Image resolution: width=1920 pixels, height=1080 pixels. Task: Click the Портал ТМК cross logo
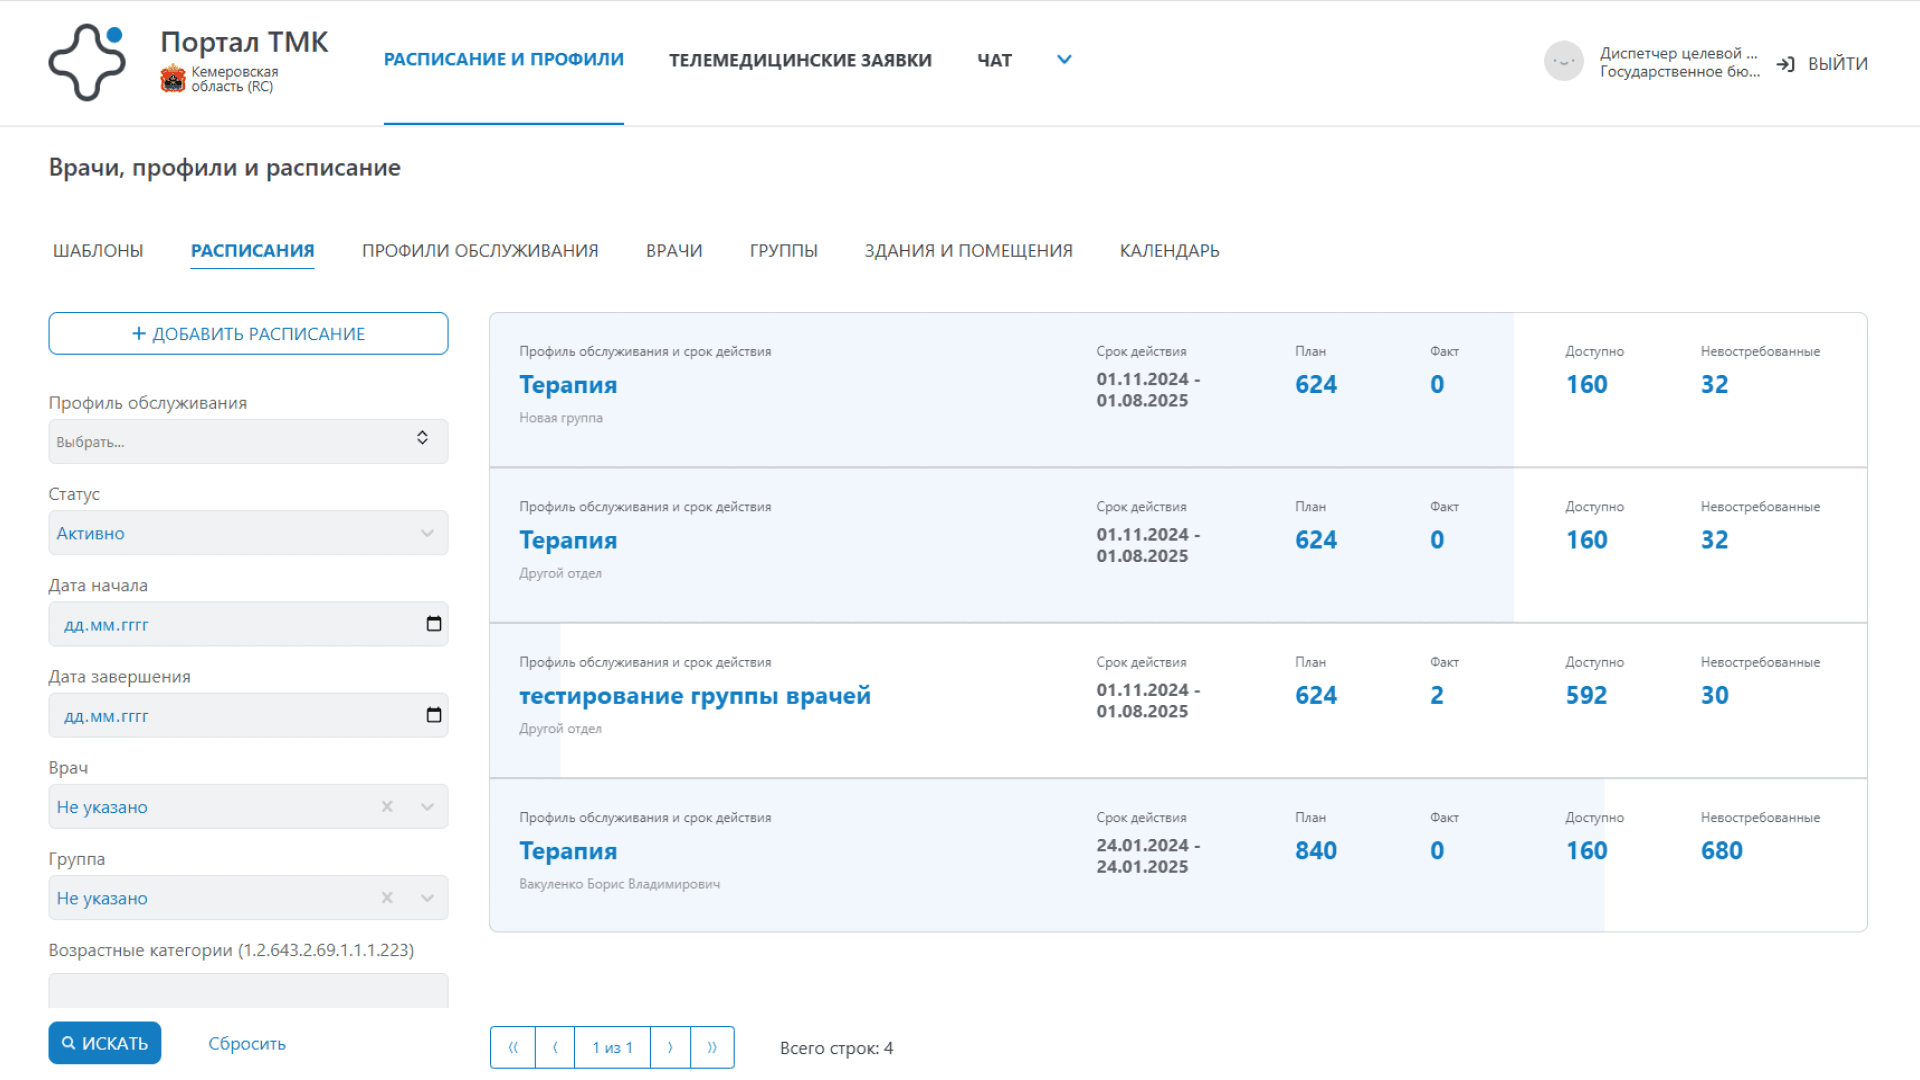87,62
